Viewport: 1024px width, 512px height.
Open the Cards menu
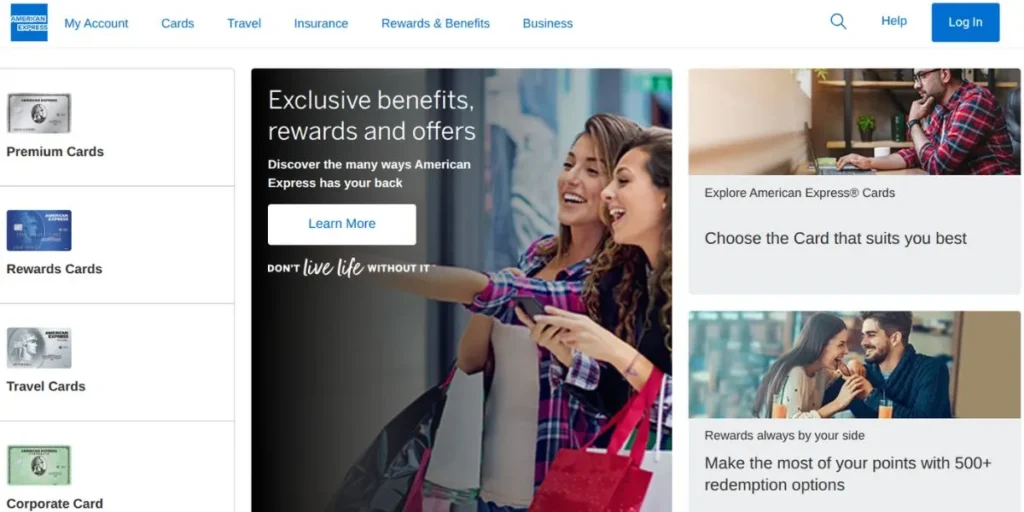point(178,24)
